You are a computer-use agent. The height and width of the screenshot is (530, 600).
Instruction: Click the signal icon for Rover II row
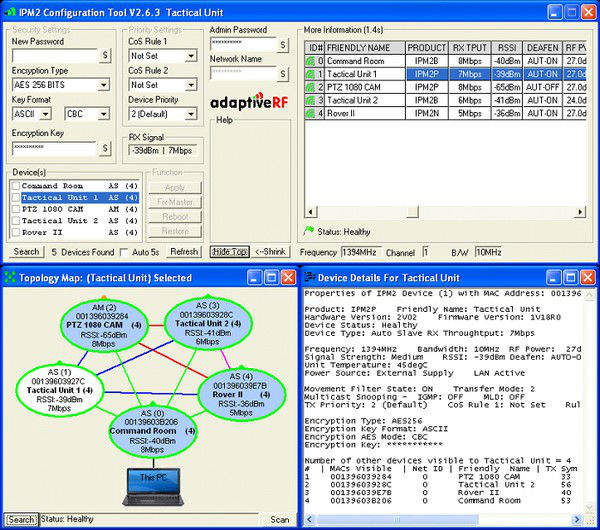tap(310, 113)
